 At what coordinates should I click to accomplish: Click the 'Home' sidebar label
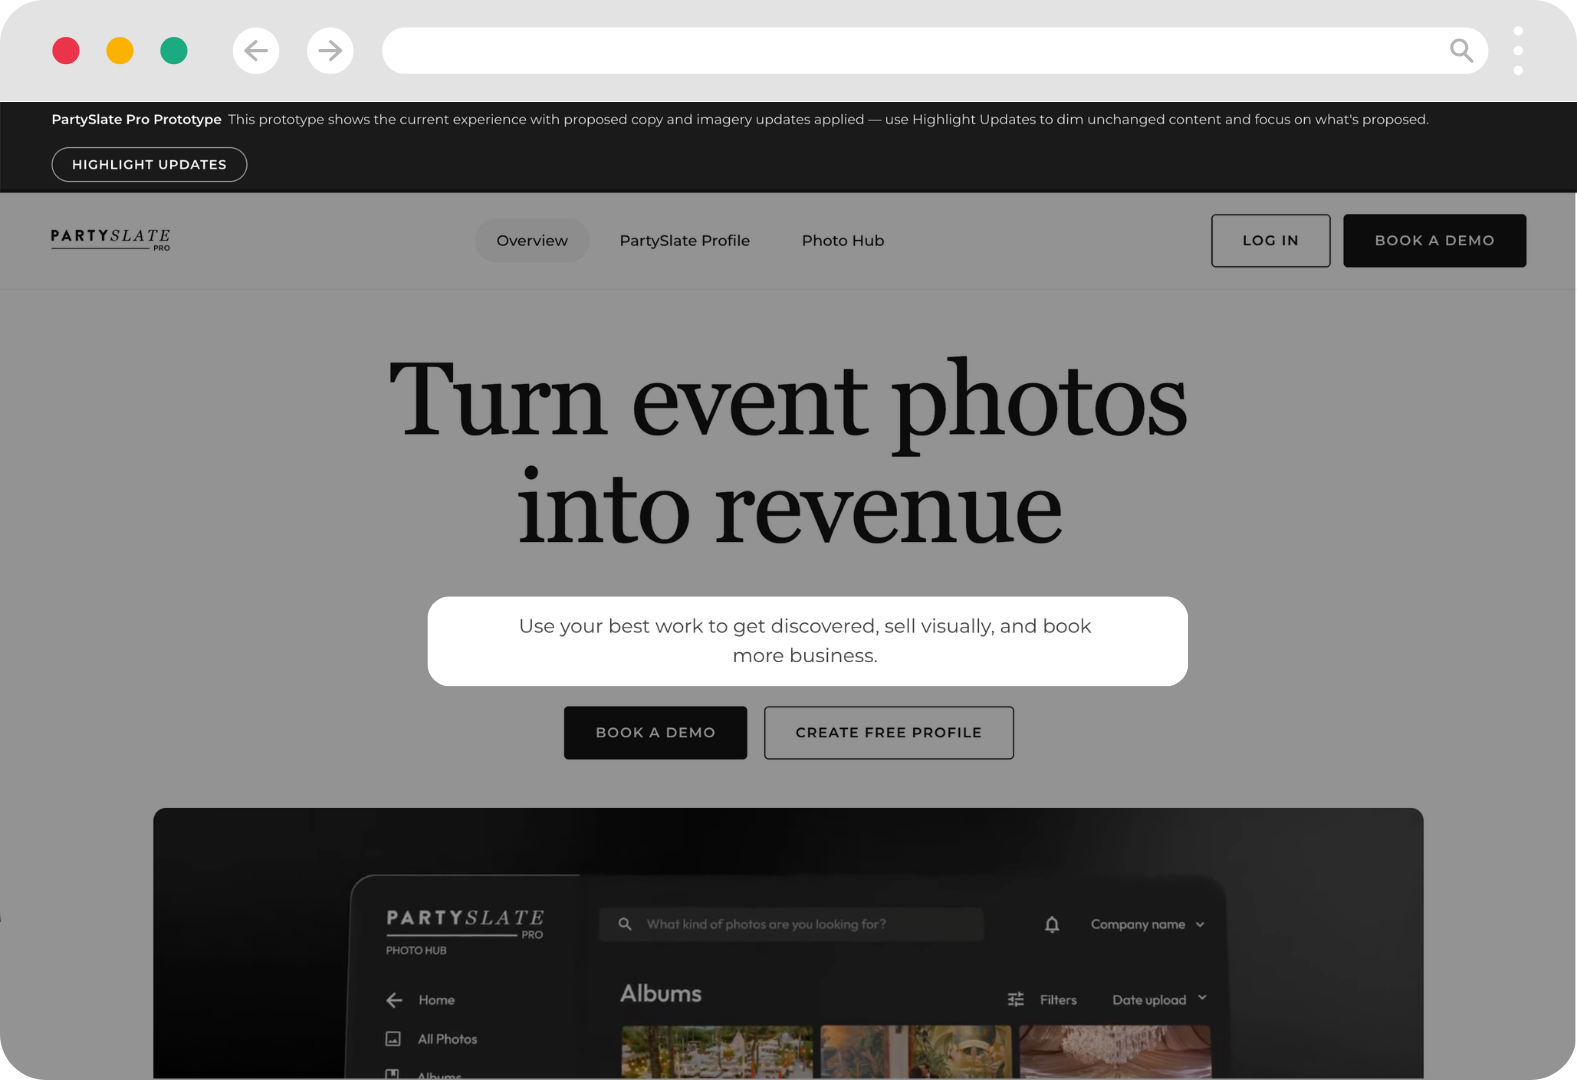pos(437,1000)
